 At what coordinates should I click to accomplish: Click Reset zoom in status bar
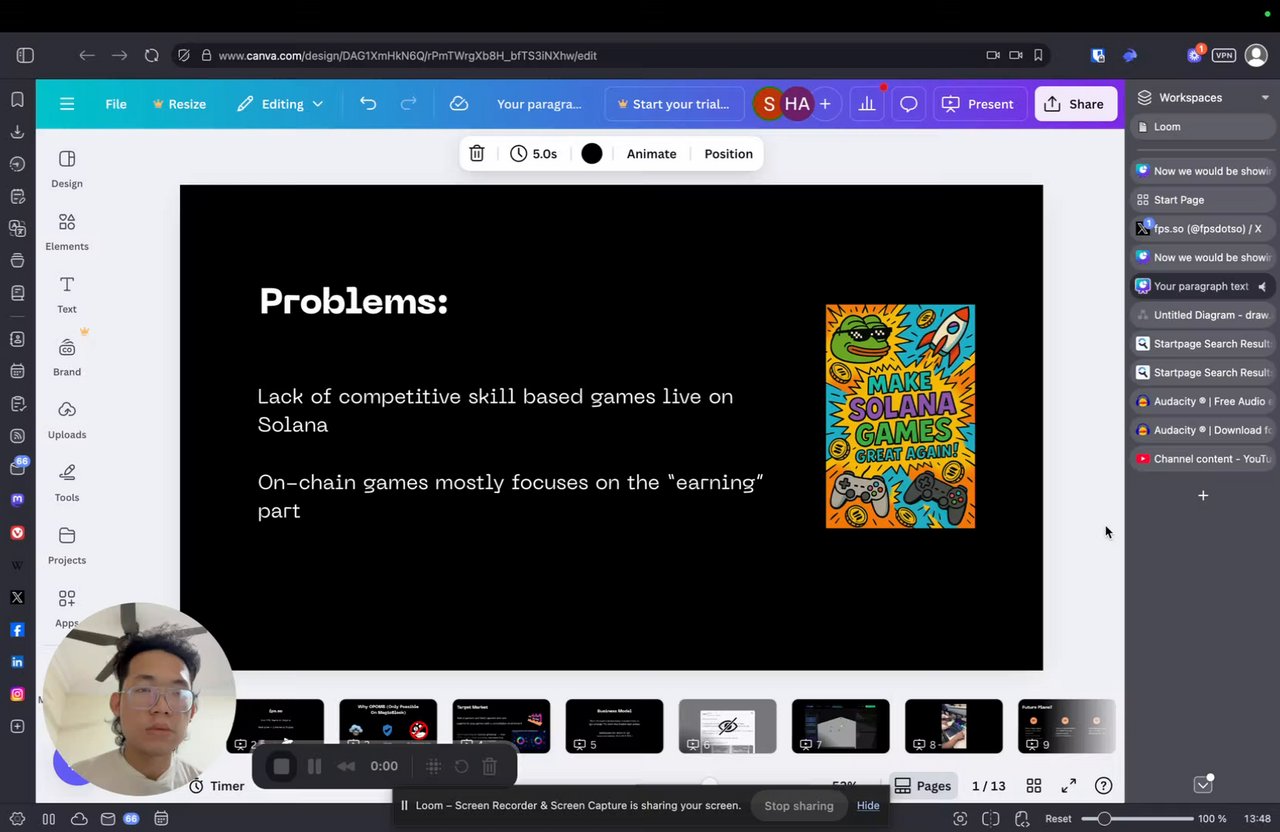(x=1058, y=819)
